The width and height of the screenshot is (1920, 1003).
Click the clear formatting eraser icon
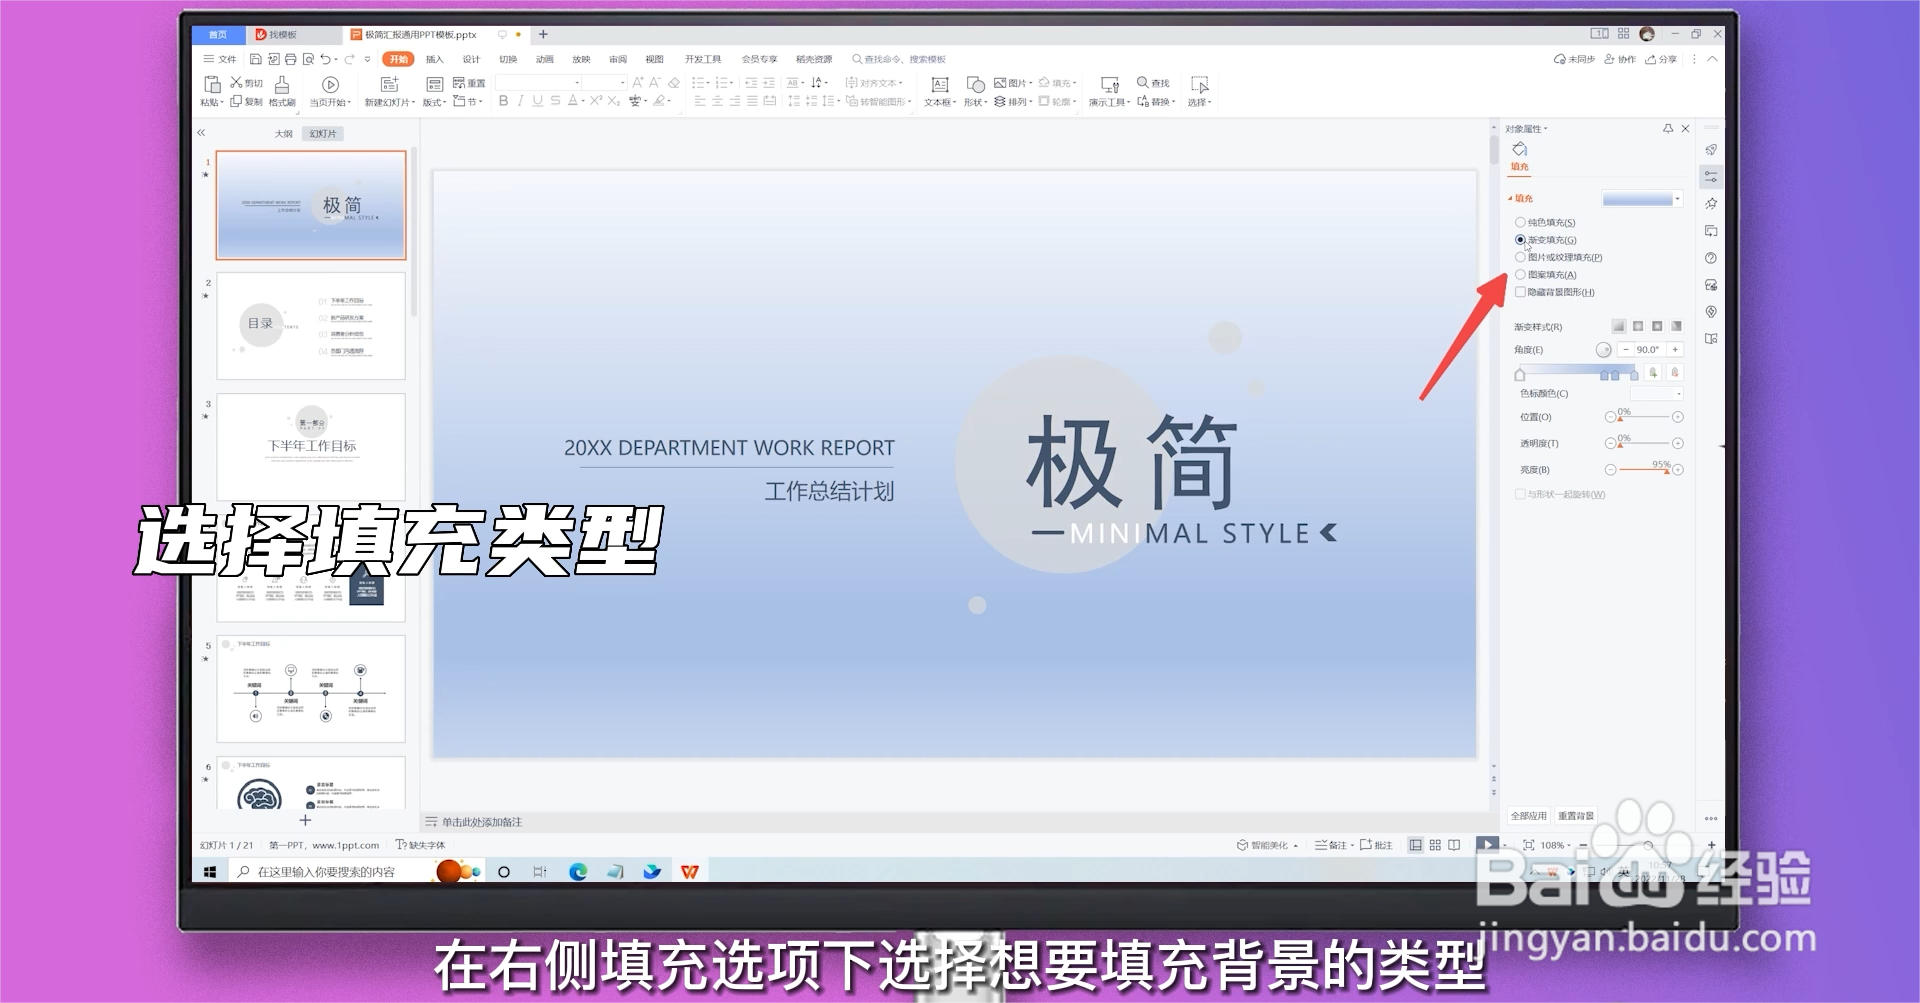[x=674, y=83]
